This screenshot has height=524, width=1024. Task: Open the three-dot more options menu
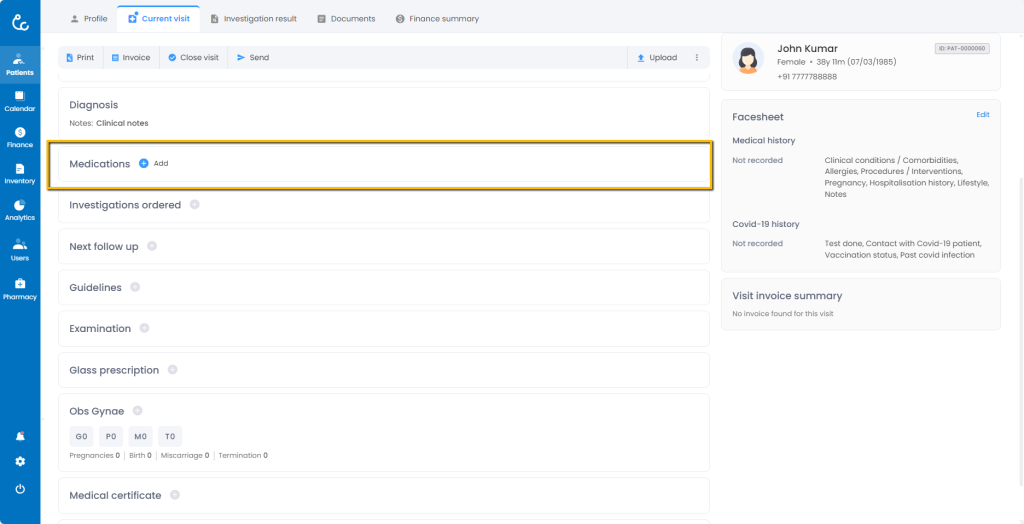[697, 58]
